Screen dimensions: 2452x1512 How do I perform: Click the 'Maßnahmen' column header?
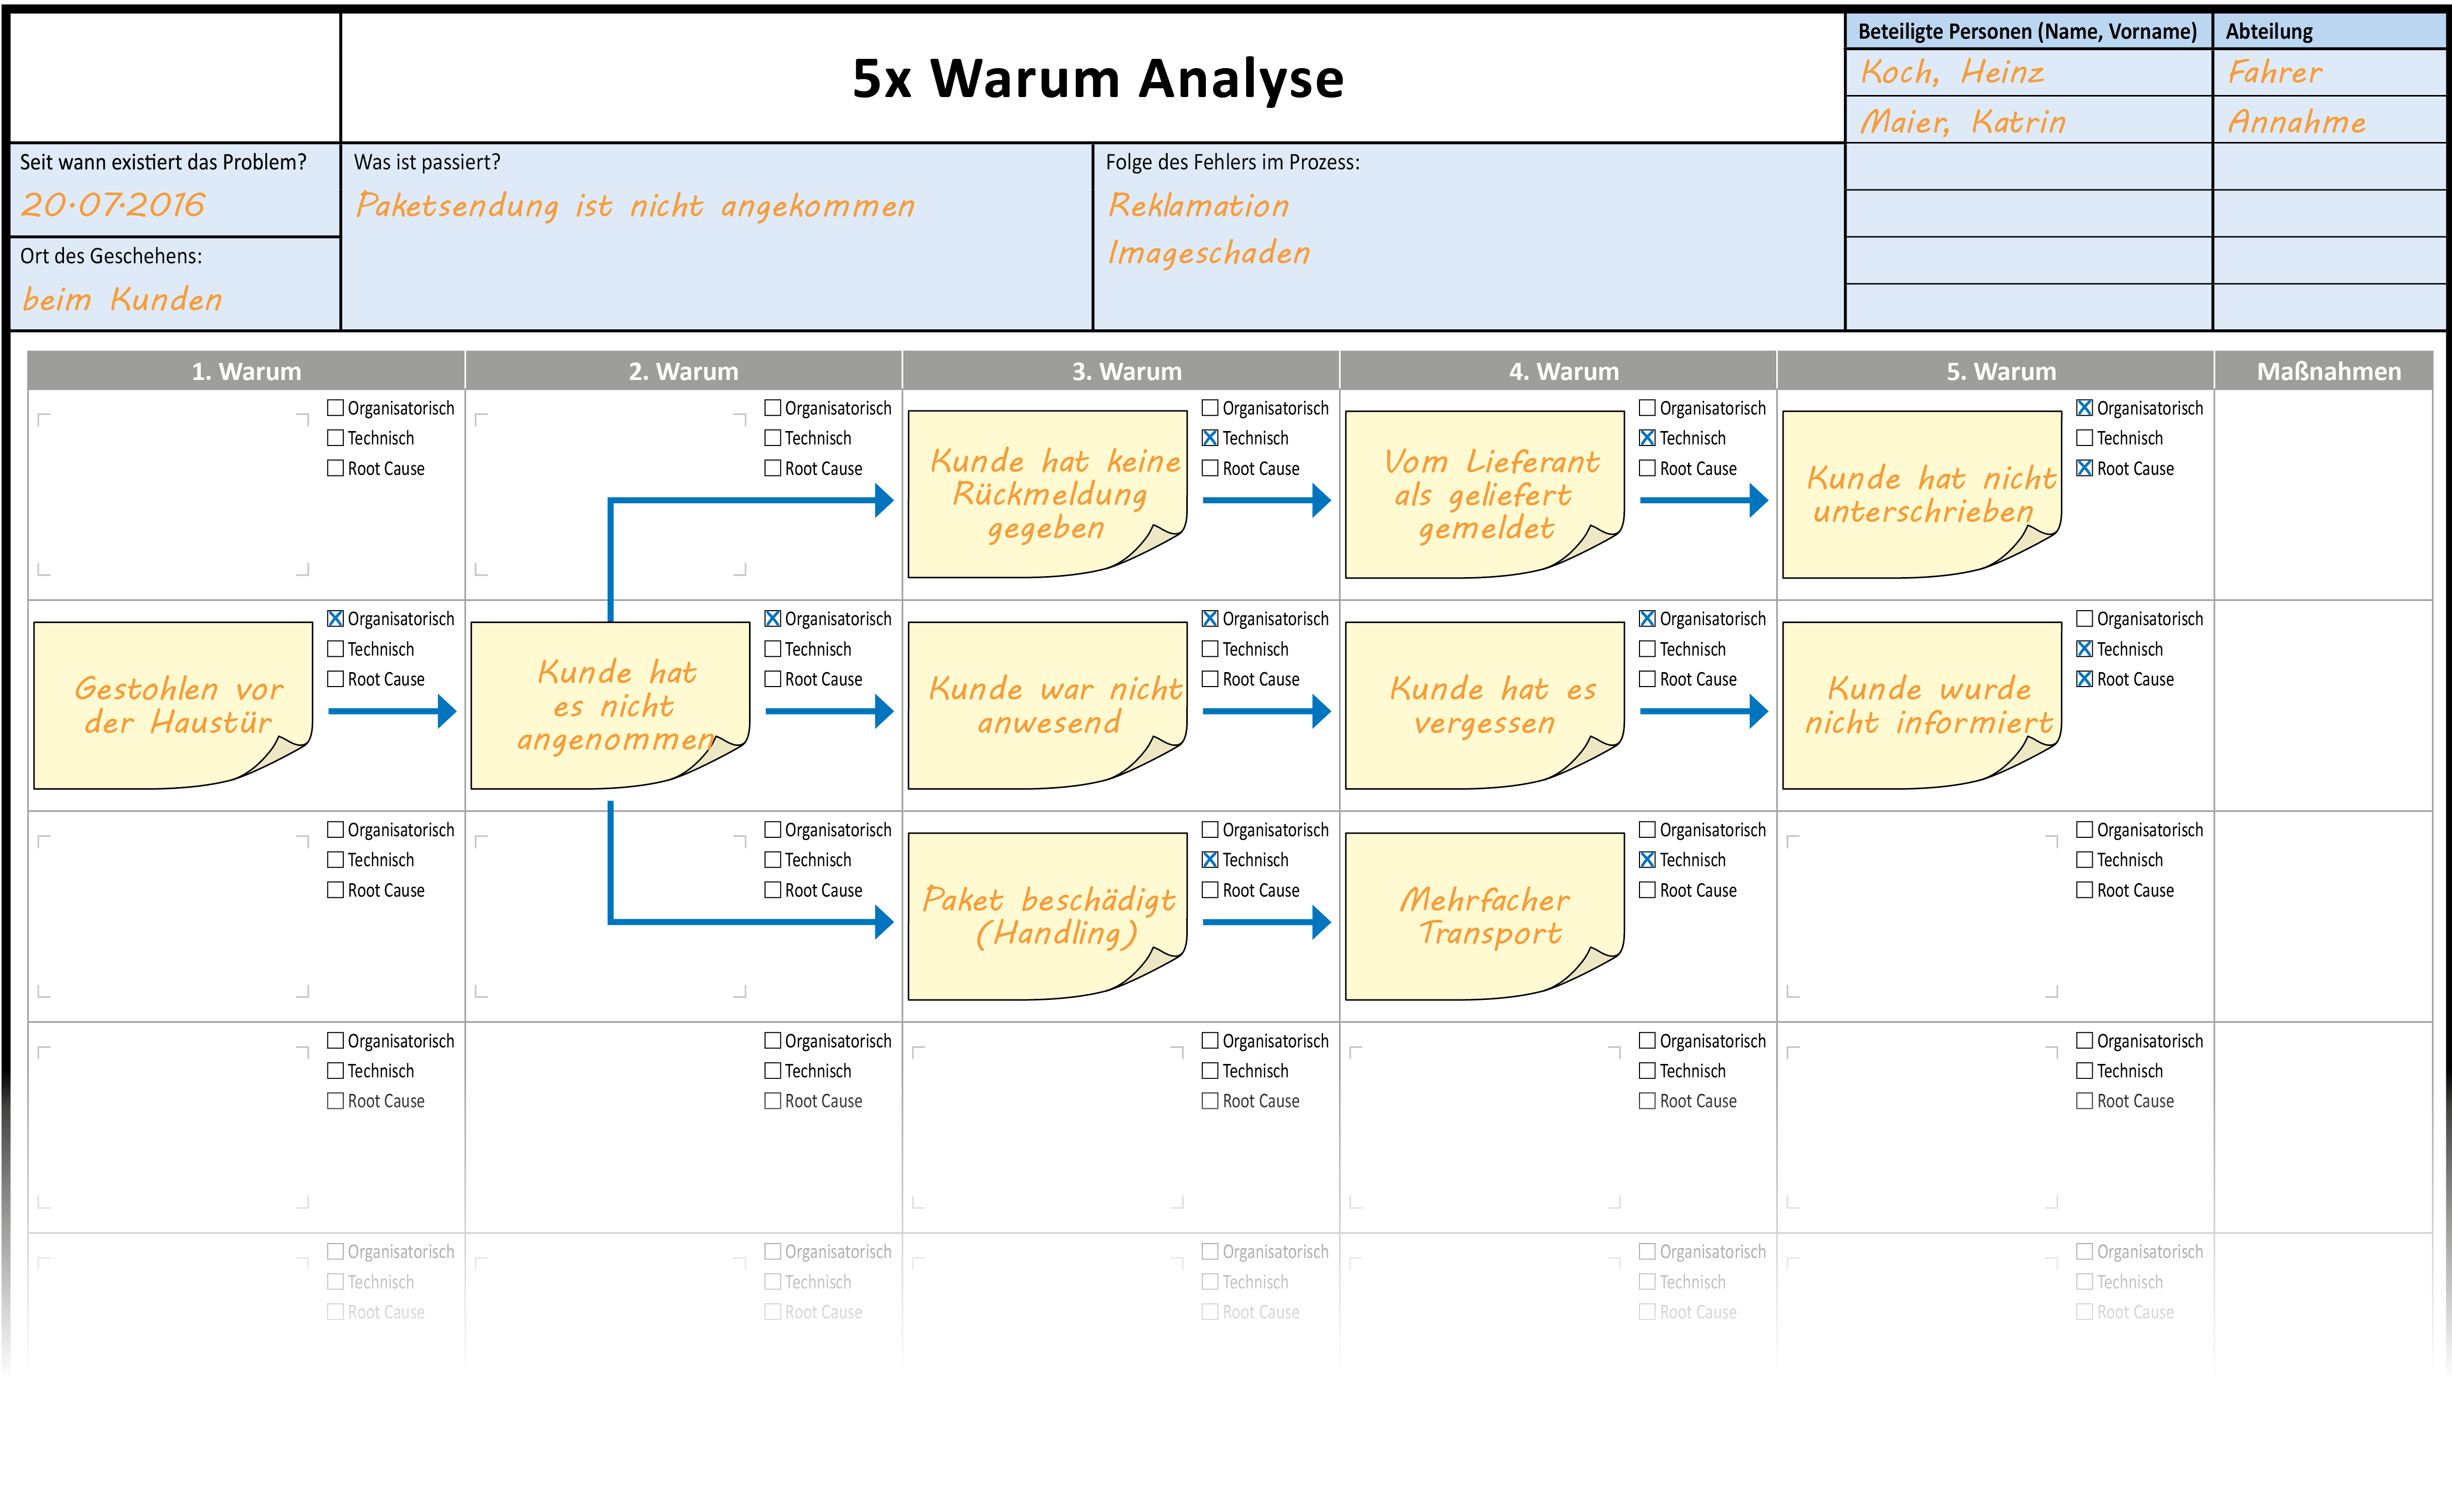(2323, 371)
